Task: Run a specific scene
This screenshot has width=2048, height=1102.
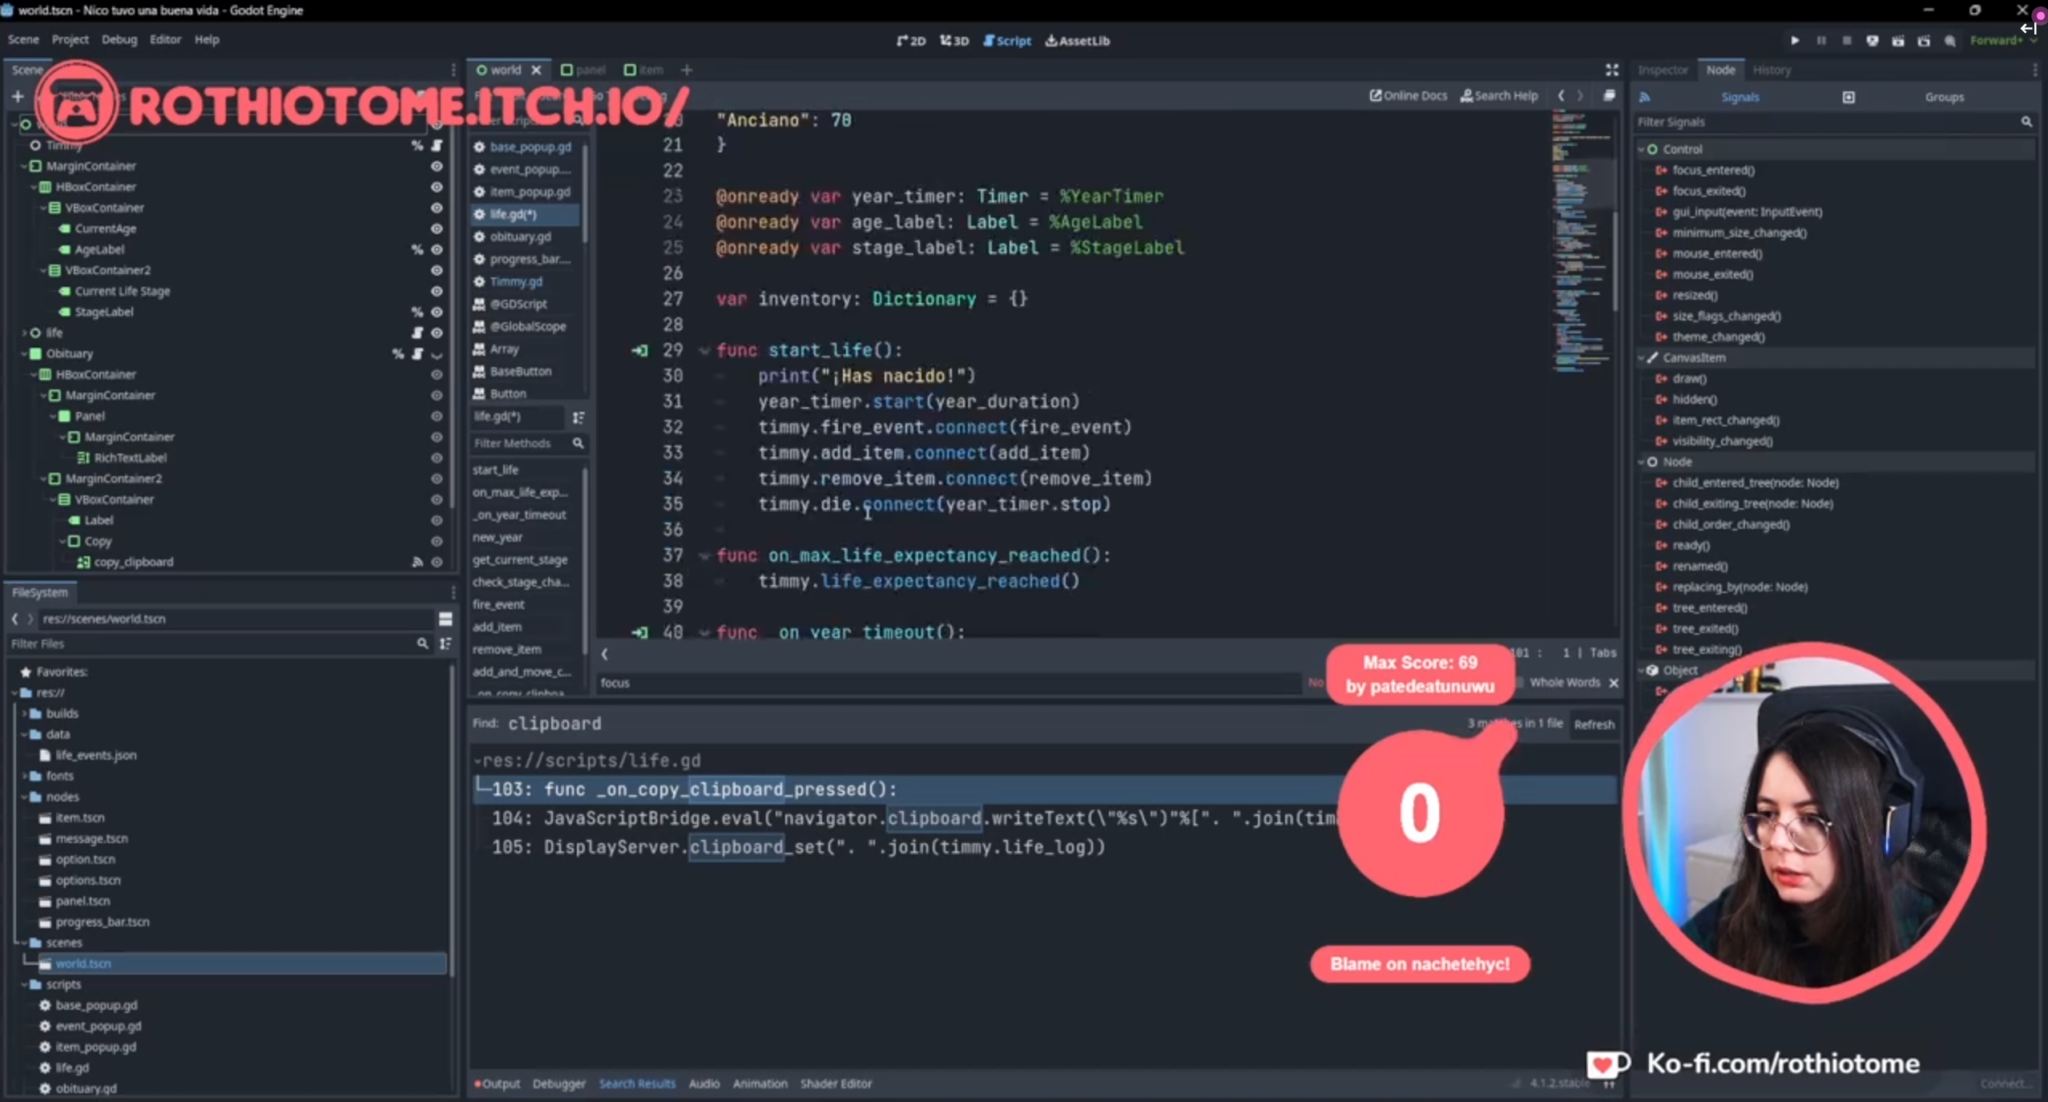Action: click(x=1924, y=41)
